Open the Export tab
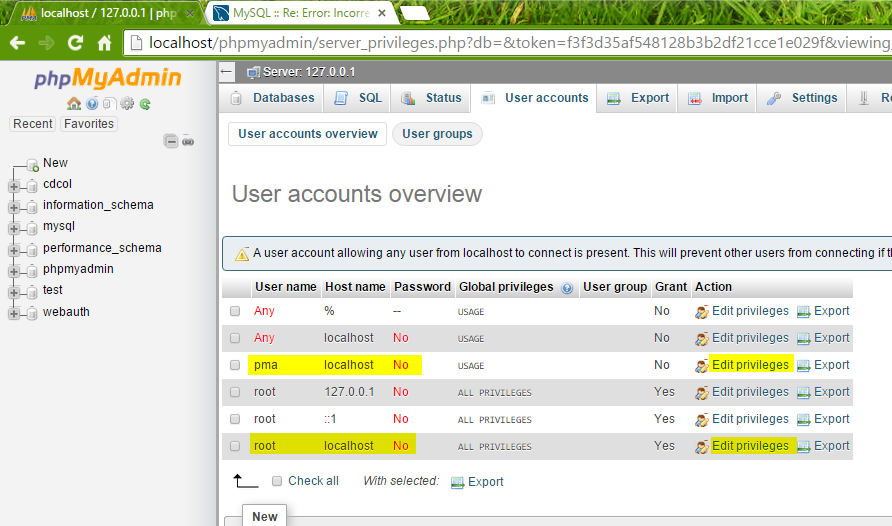 pos(637,98)
